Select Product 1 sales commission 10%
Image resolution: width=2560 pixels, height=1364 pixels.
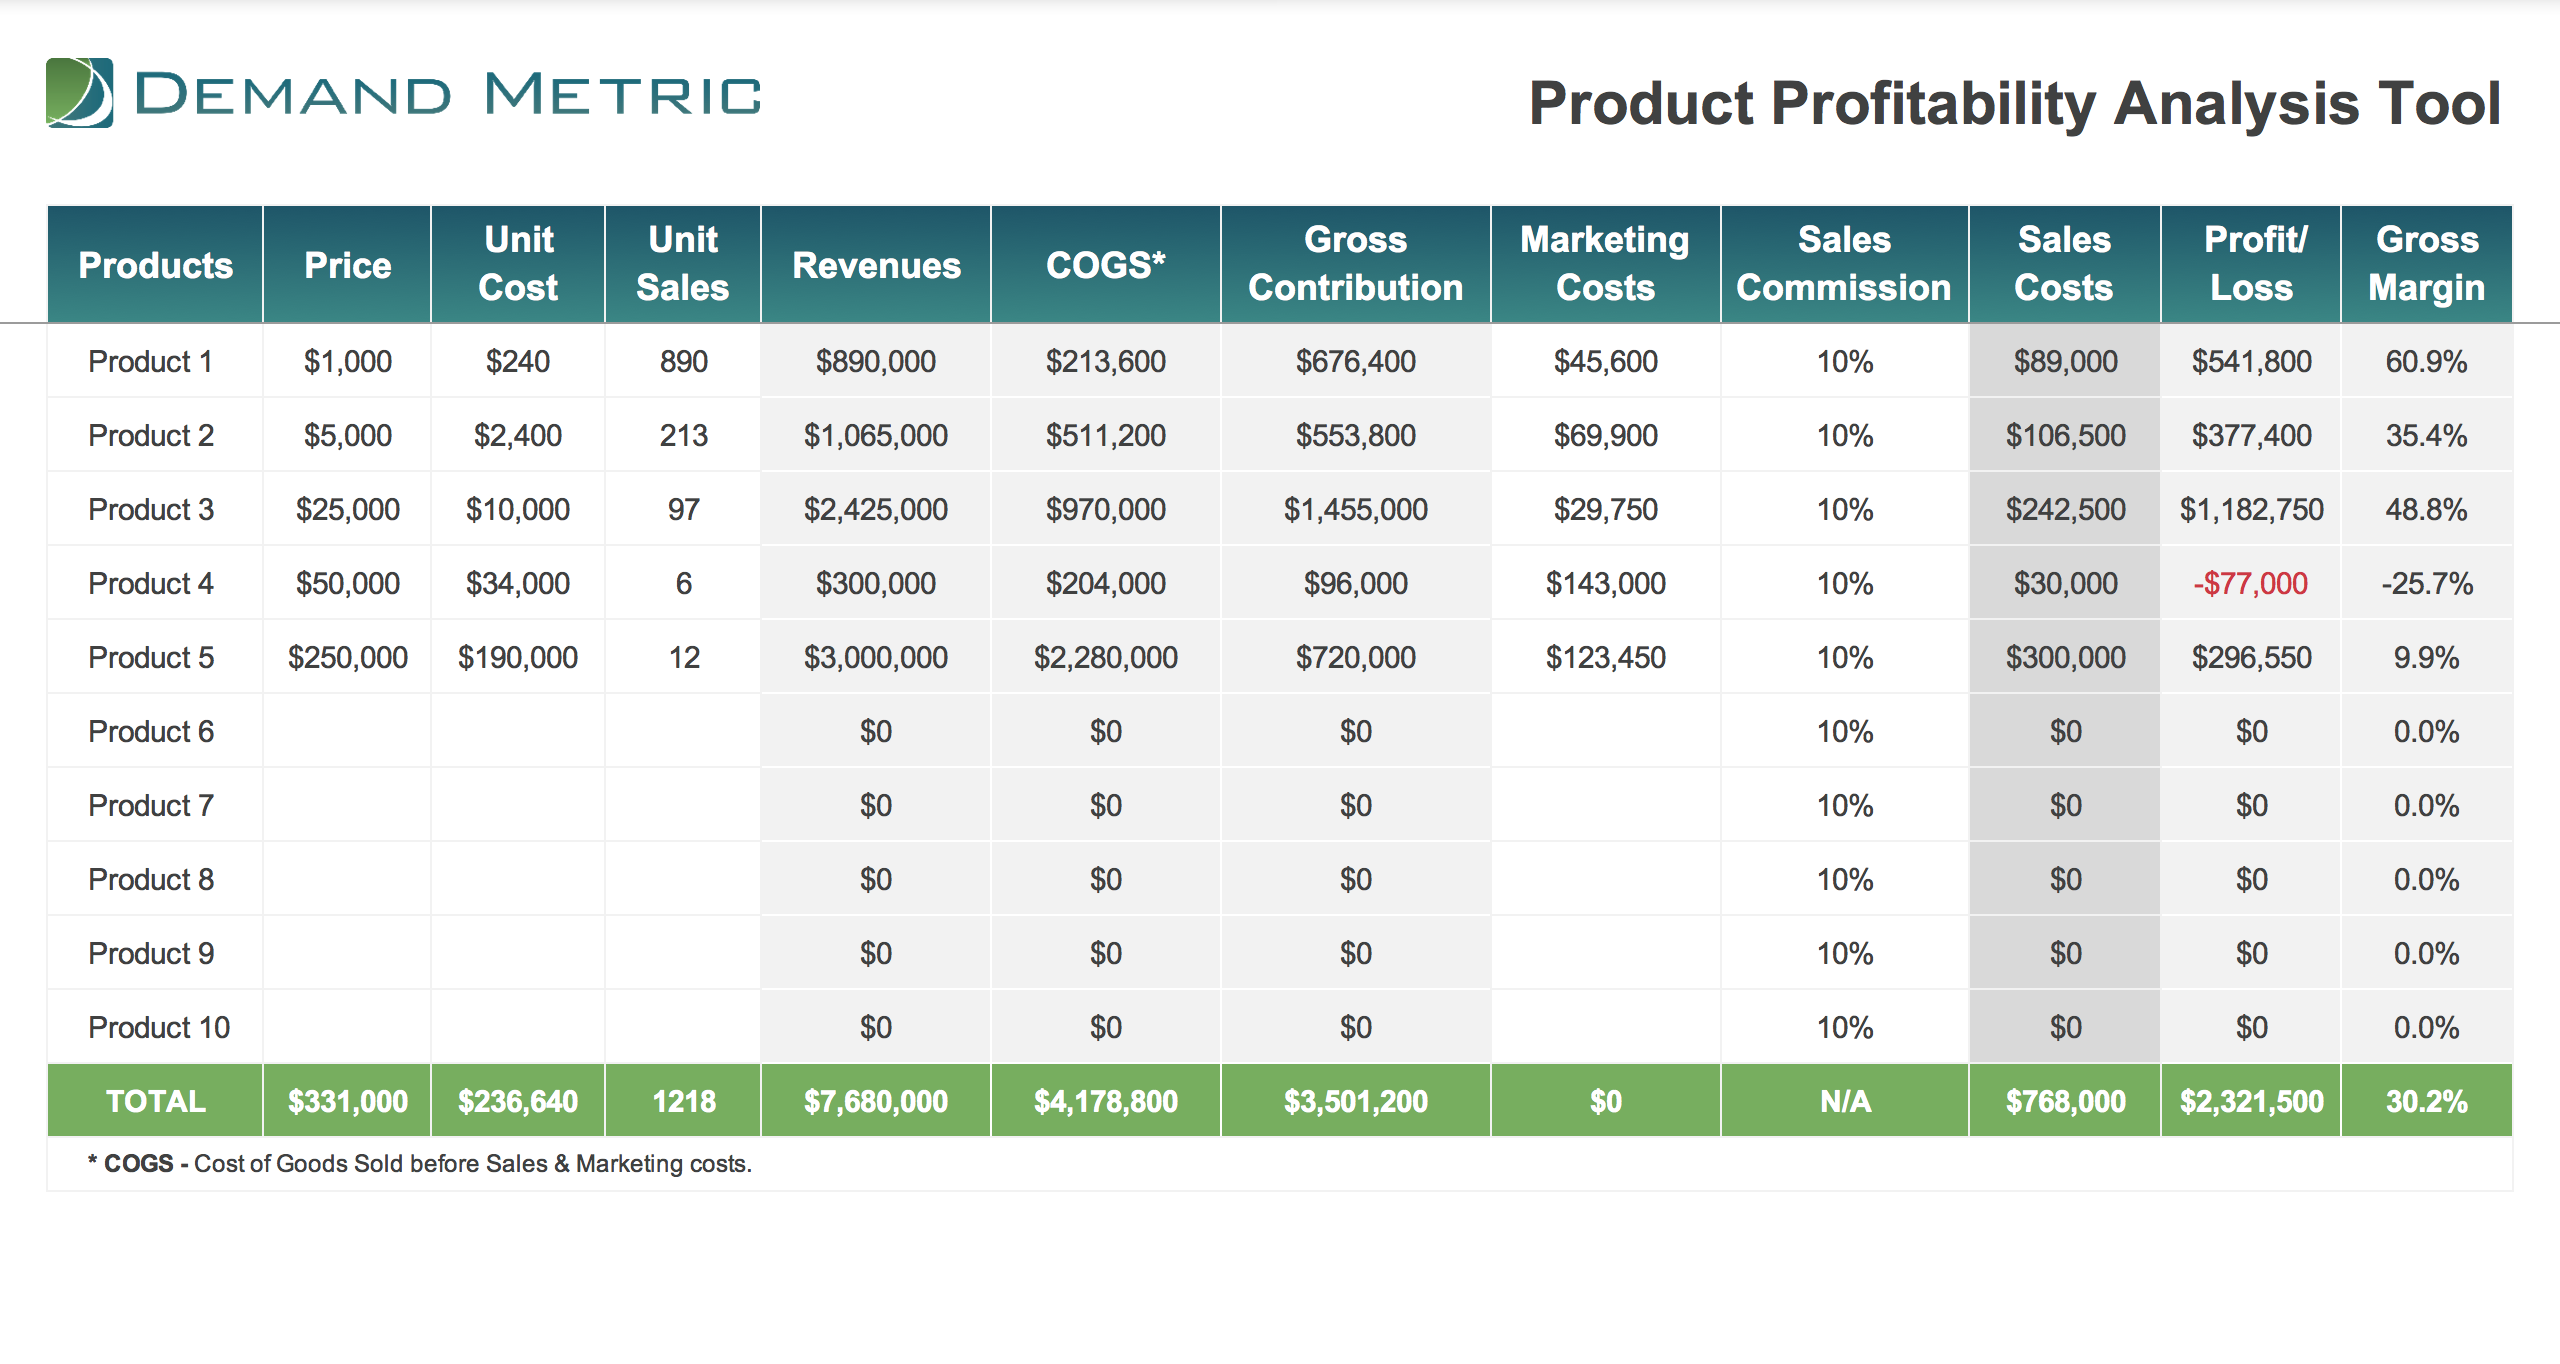pos(1844,361)
